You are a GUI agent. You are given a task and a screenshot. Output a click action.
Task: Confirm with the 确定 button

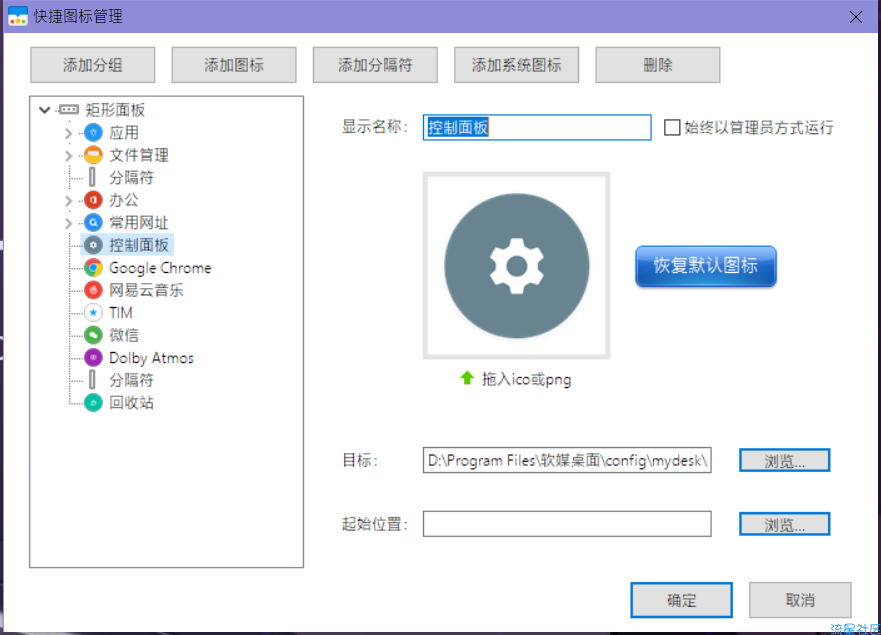(682, 600)
